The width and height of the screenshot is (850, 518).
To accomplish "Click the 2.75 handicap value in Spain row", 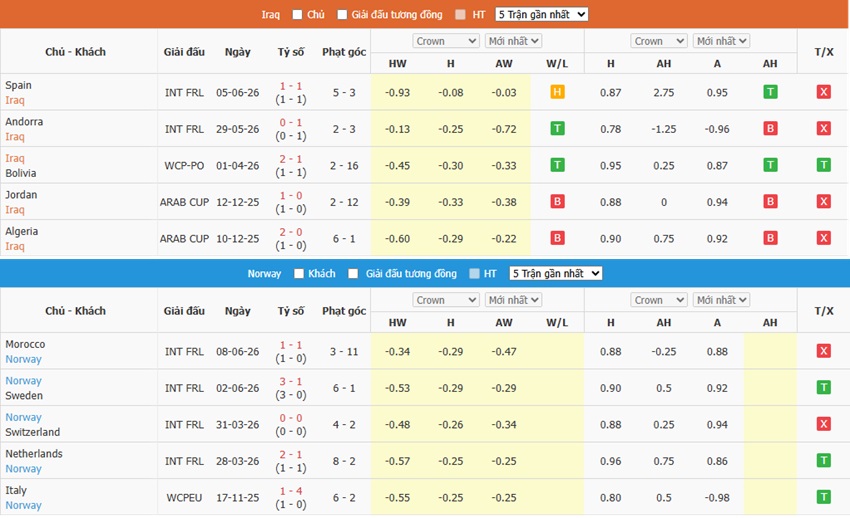I will [x=664, y=93].
